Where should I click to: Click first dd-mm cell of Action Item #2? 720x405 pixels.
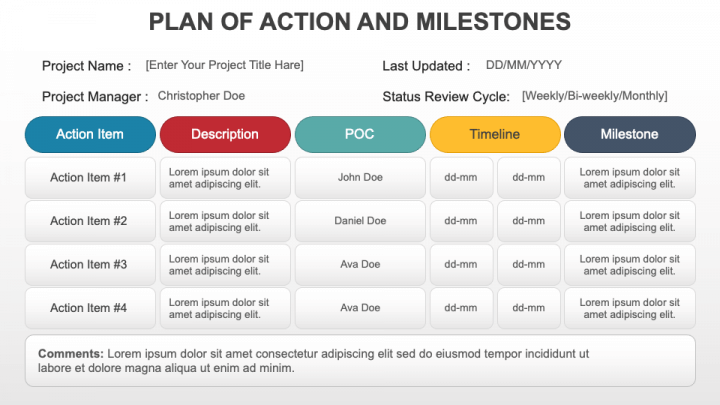pos(461,221)
